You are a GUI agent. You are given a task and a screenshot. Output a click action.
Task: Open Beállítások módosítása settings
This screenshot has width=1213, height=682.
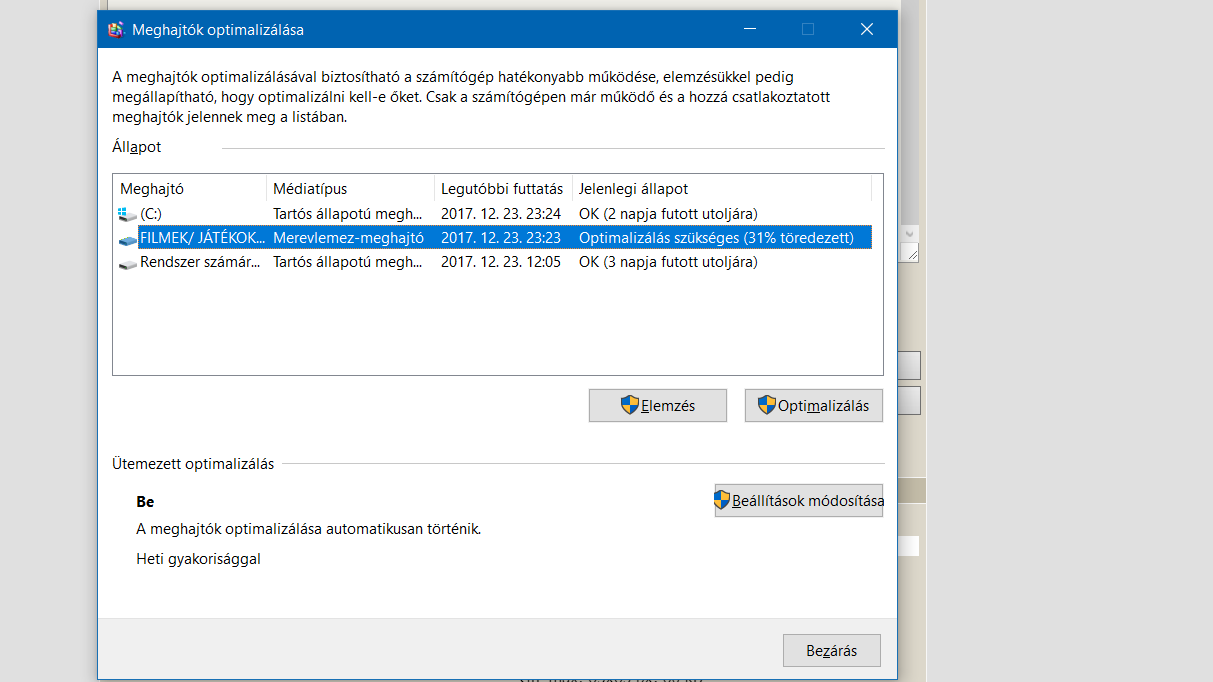click(799, 501)
